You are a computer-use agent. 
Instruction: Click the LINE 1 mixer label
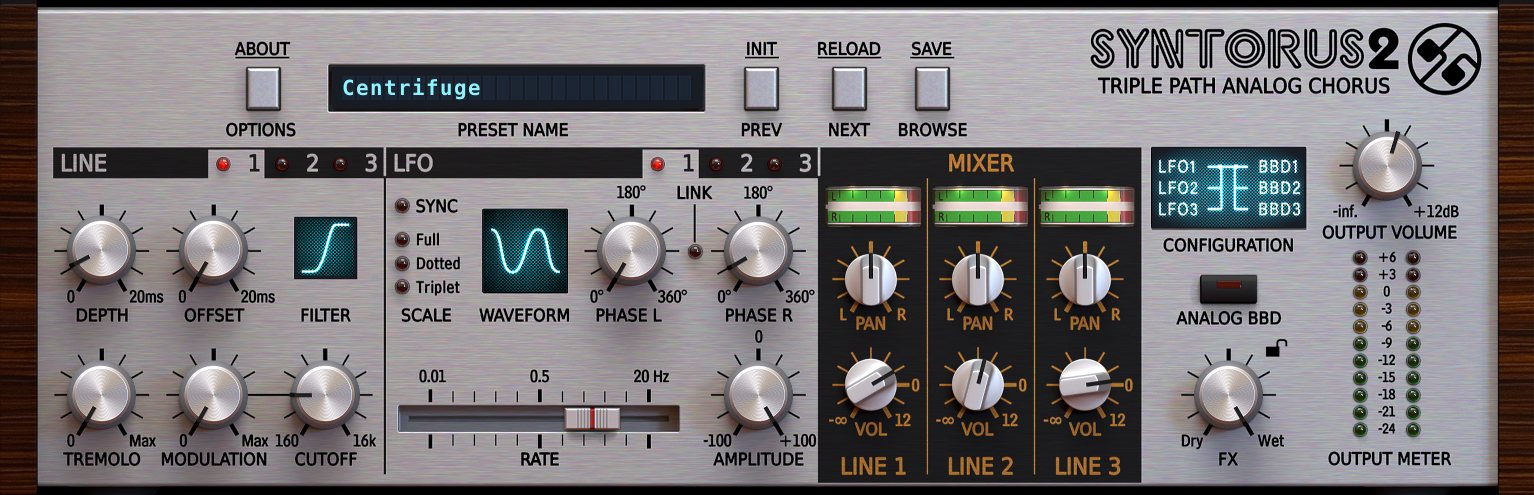(x=873, y=466)
